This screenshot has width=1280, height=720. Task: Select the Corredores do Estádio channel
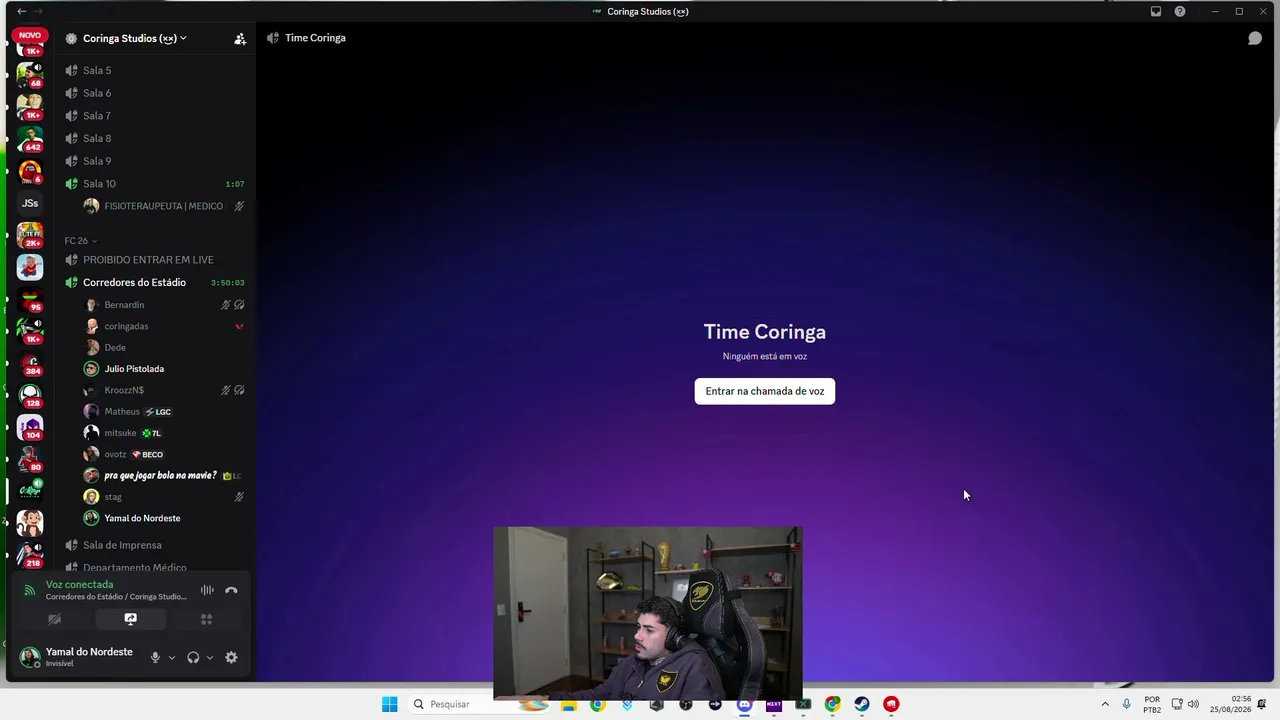coord(155,283)
